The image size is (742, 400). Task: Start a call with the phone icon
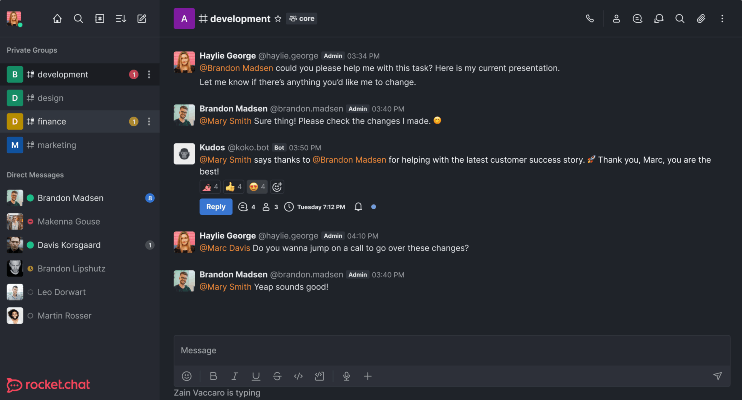coord(590,19)
